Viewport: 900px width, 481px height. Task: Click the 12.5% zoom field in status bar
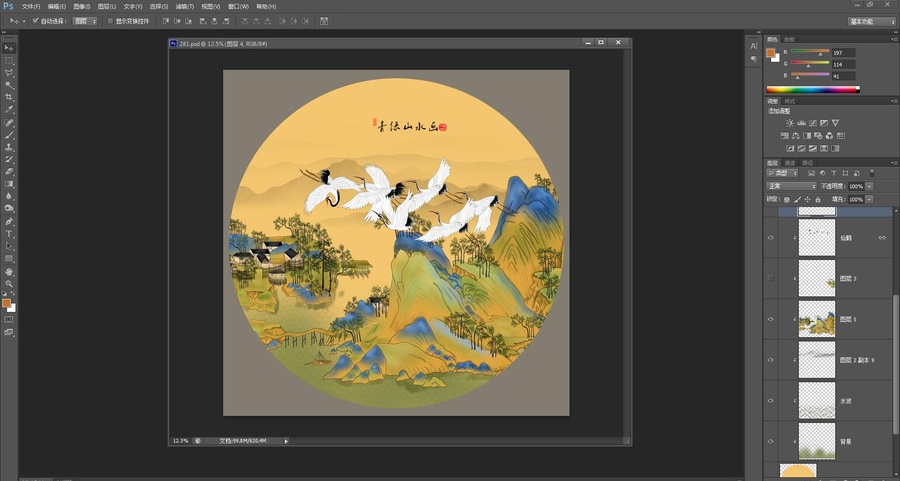(181, 441)
